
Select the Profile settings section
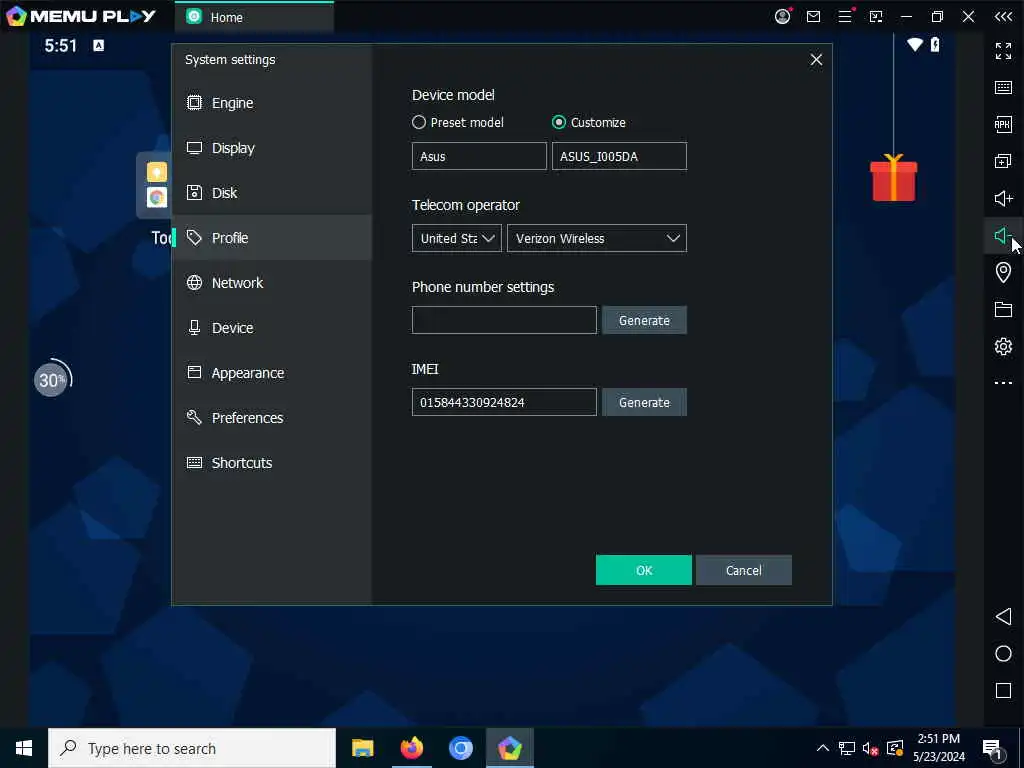272,238
